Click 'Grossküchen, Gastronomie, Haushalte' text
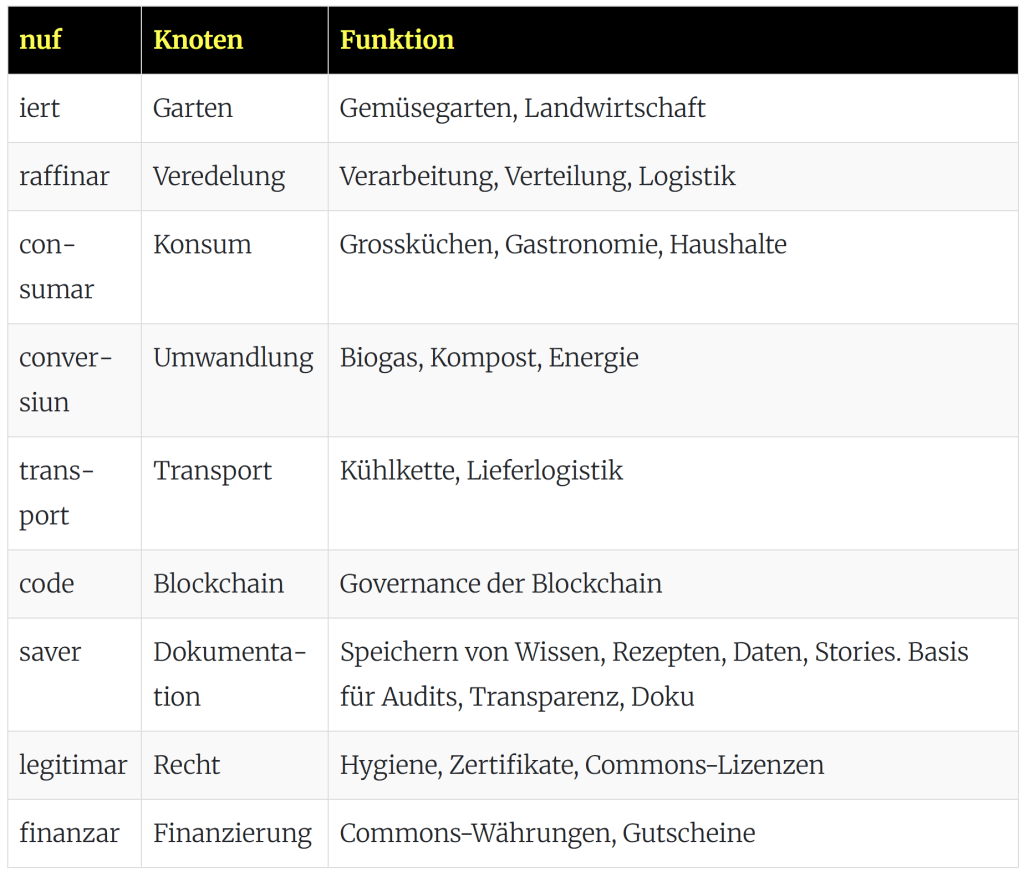Screen dimensions: 1024x872 click(x=563, y=245)
